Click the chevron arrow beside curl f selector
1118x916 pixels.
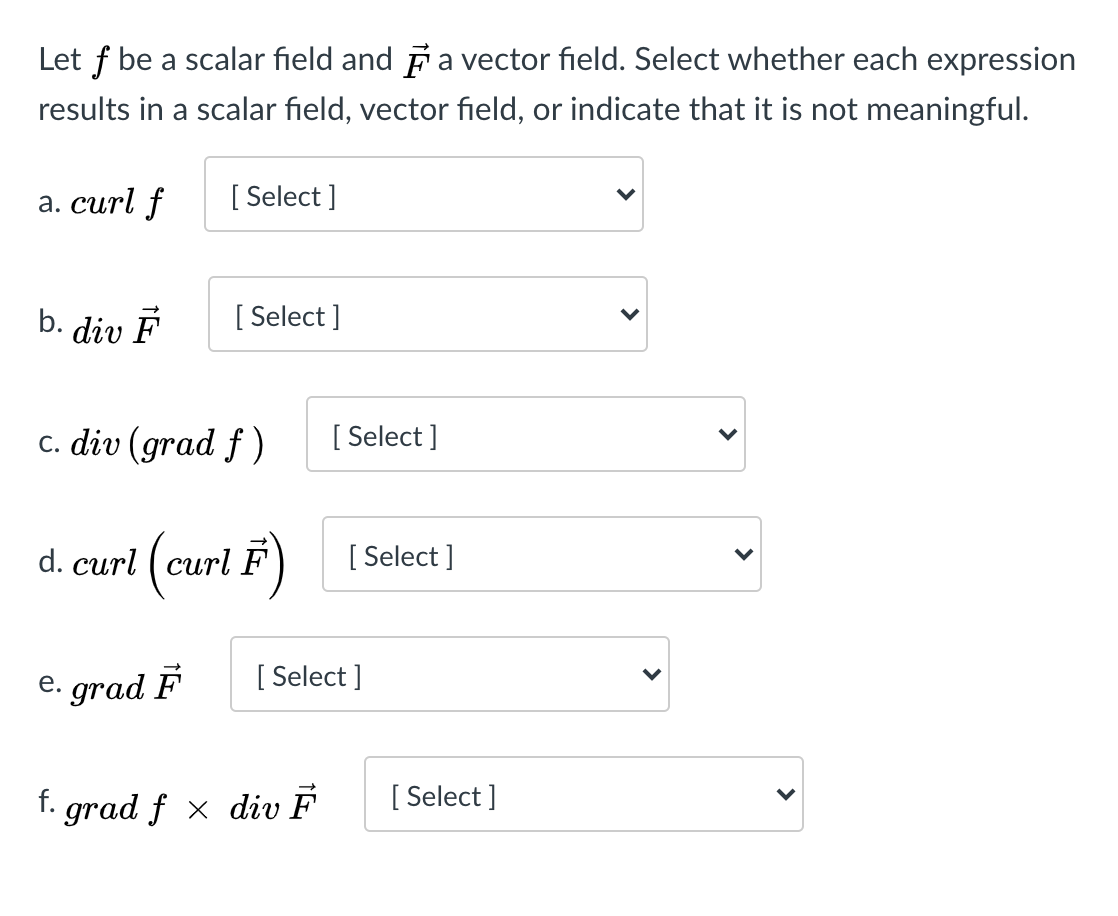(624, 195)
